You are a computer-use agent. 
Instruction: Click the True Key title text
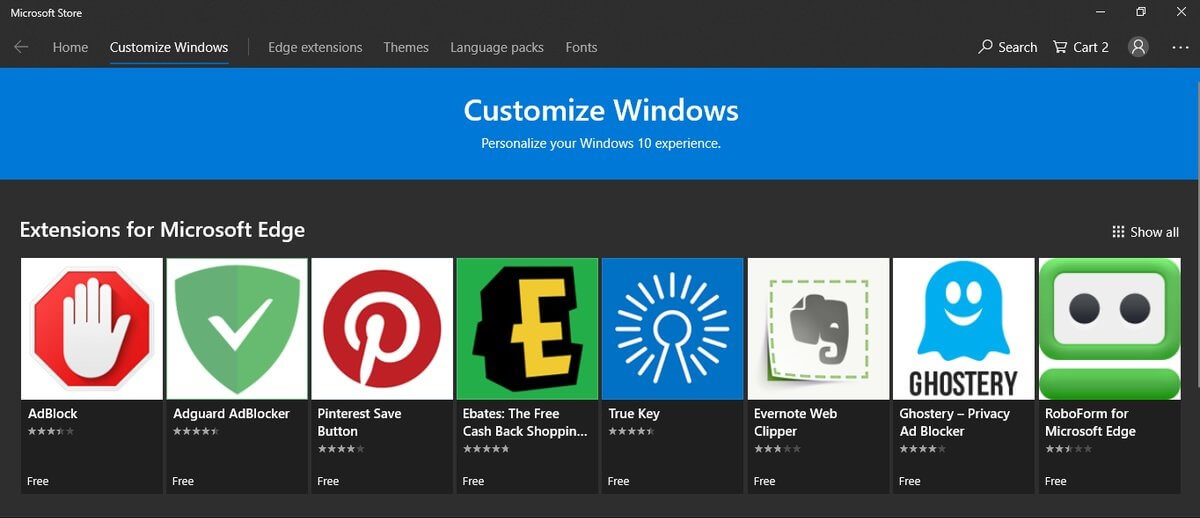(634, 413)
